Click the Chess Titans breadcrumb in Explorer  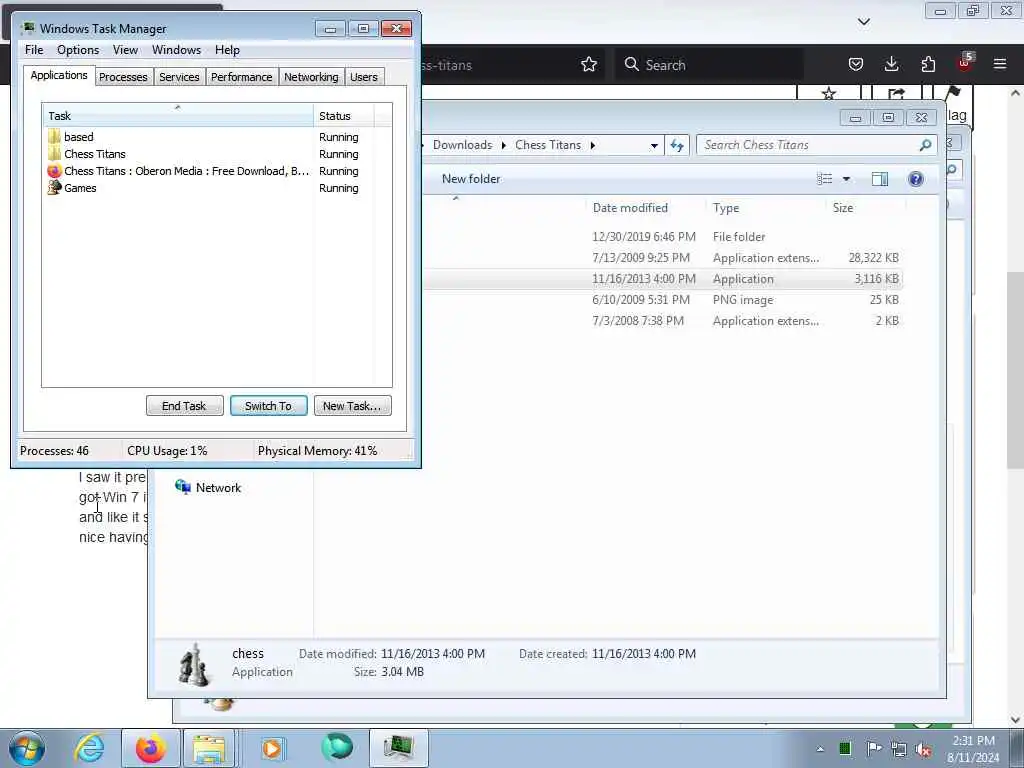point(548,145)
